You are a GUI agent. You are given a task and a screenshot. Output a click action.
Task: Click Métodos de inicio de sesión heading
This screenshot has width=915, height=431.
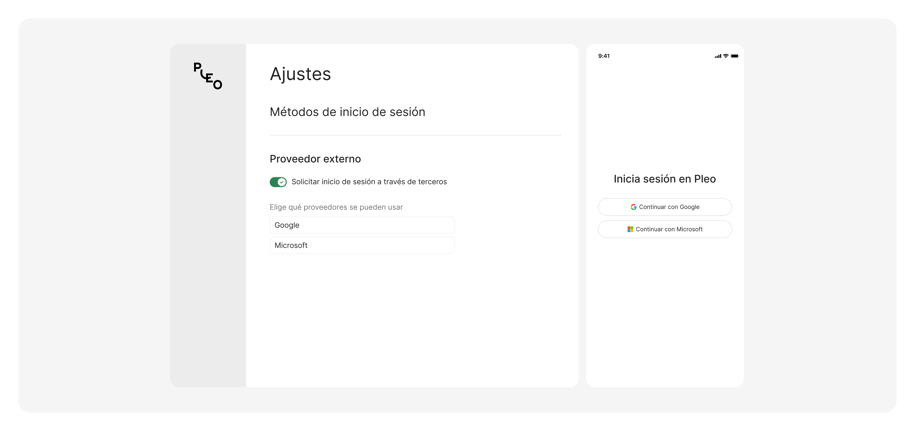[347, 112]
